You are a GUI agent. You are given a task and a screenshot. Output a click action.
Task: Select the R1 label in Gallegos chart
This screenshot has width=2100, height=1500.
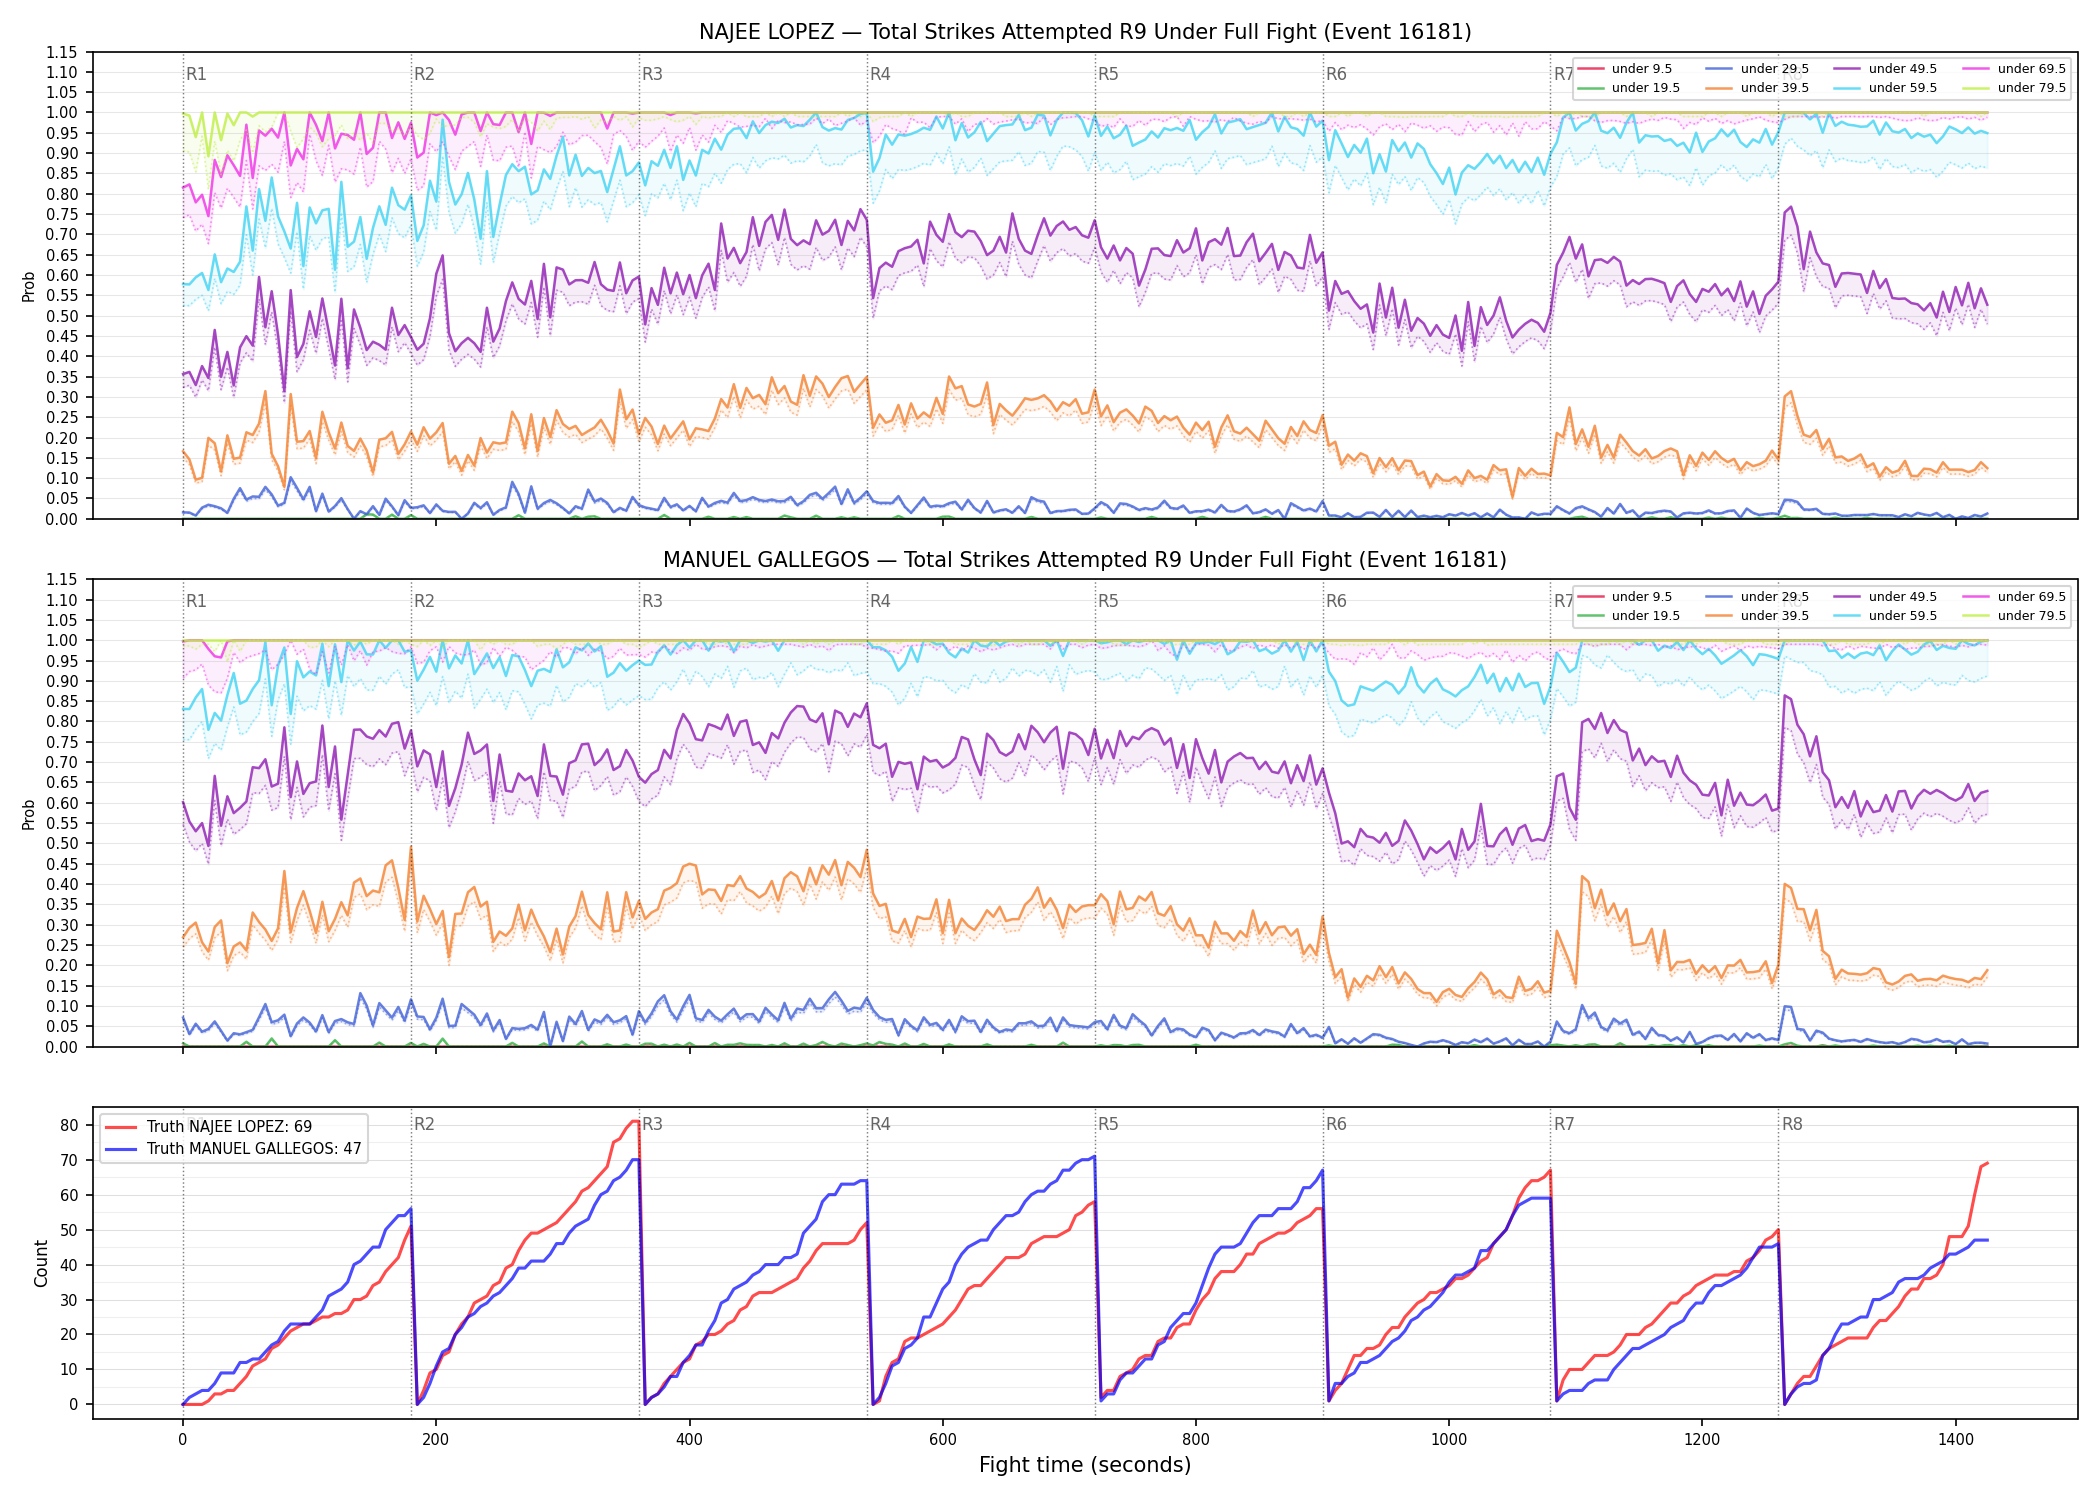pos(196,601)
